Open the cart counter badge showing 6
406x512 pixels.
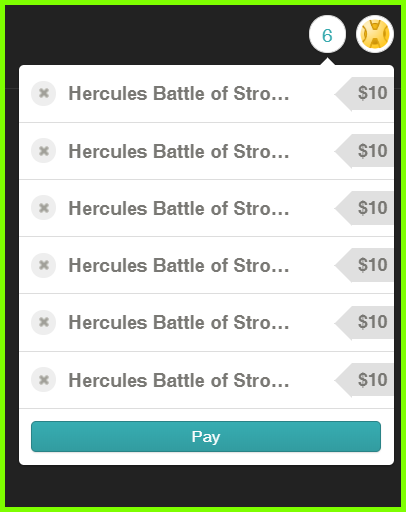pos(327,34)
